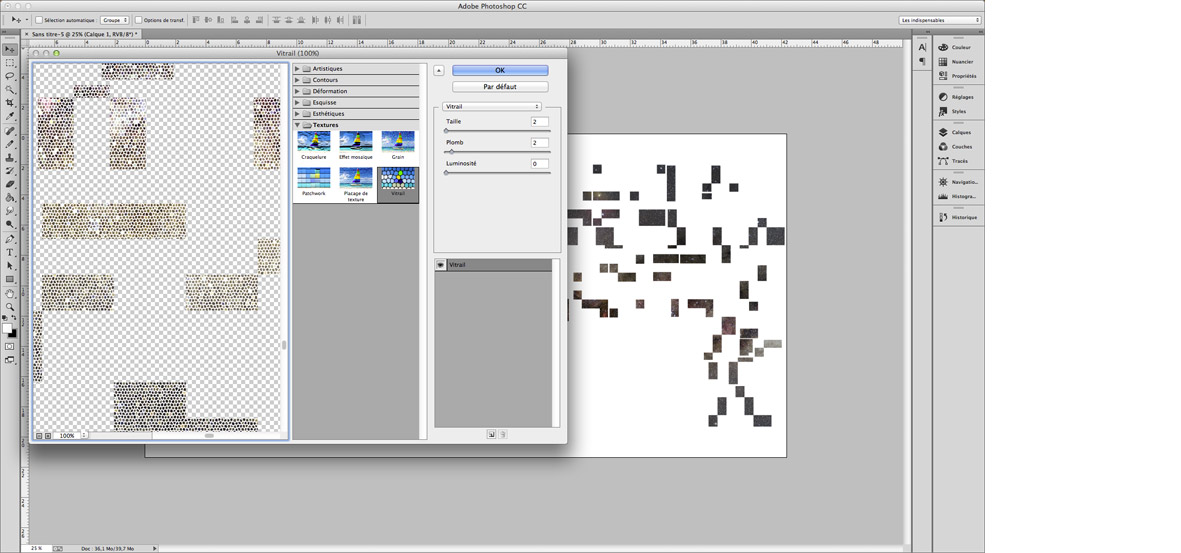1181x553 pixels.
Task: Collapse the Textures filter folder
Action: [297, 125]
